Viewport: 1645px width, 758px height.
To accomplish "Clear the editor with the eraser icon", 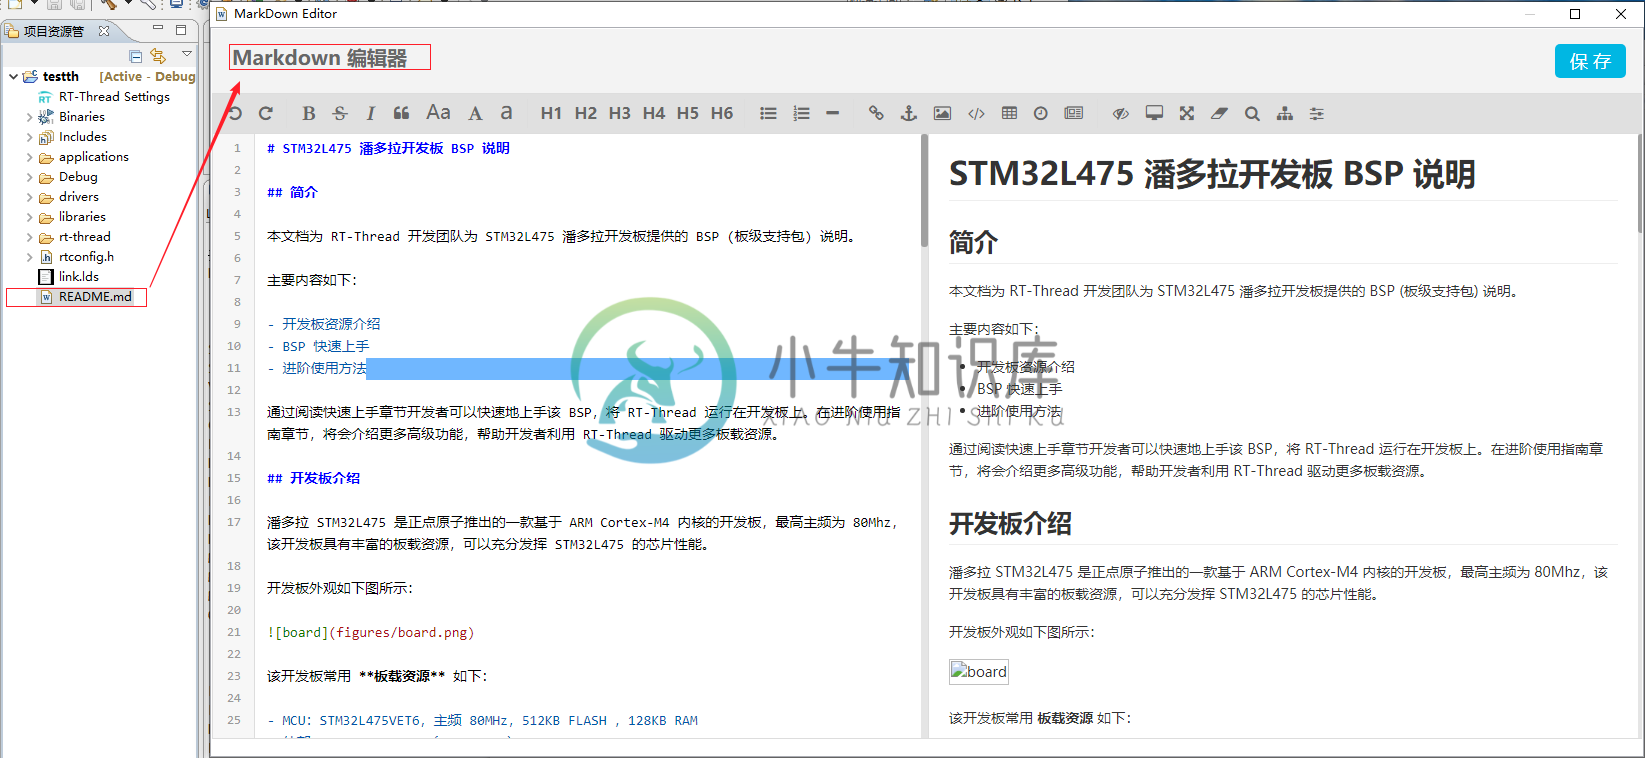I will pyautogui.click(x=1219, y=113).
